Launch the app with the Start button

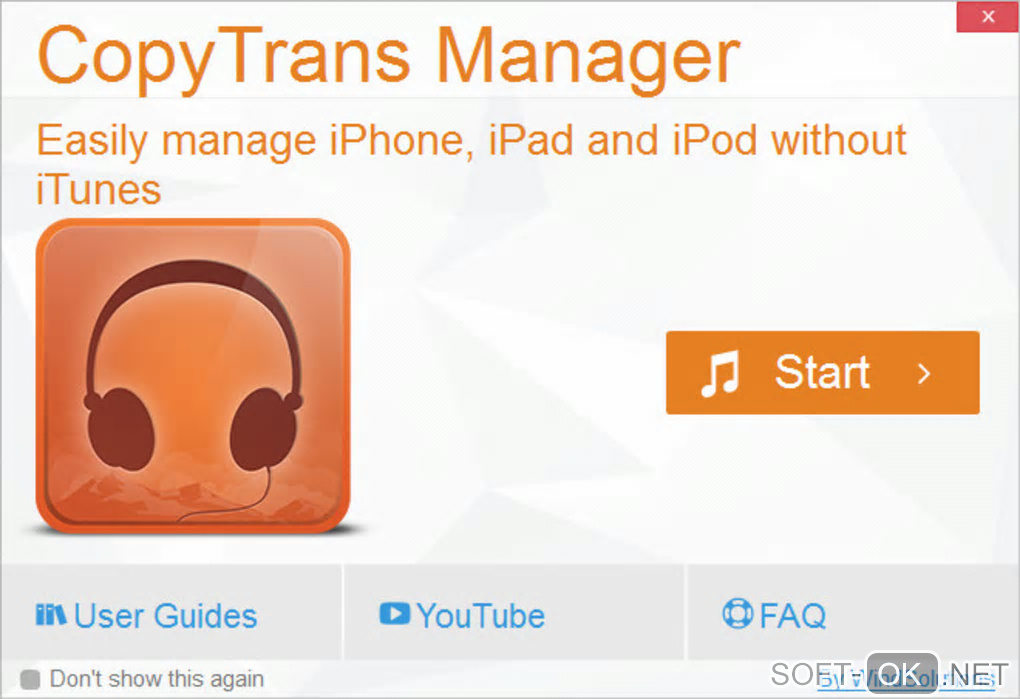click(822, 373)
